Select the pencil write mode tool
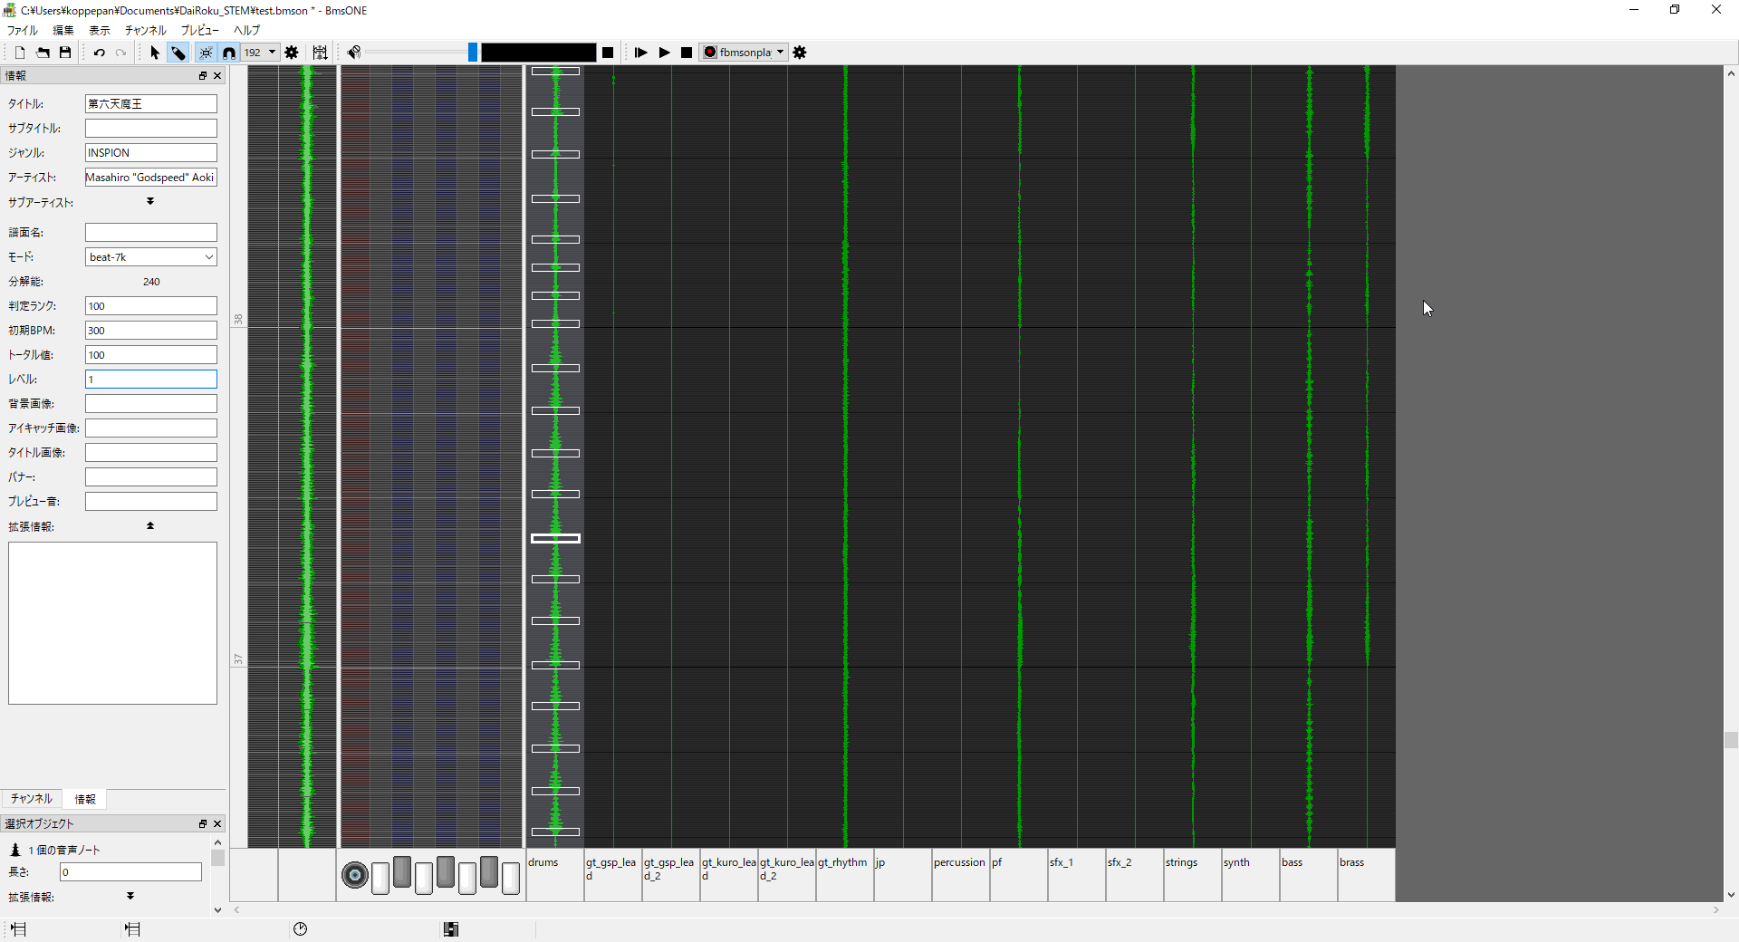Viewport: 1739px width, 942px height. click(178, 52)
